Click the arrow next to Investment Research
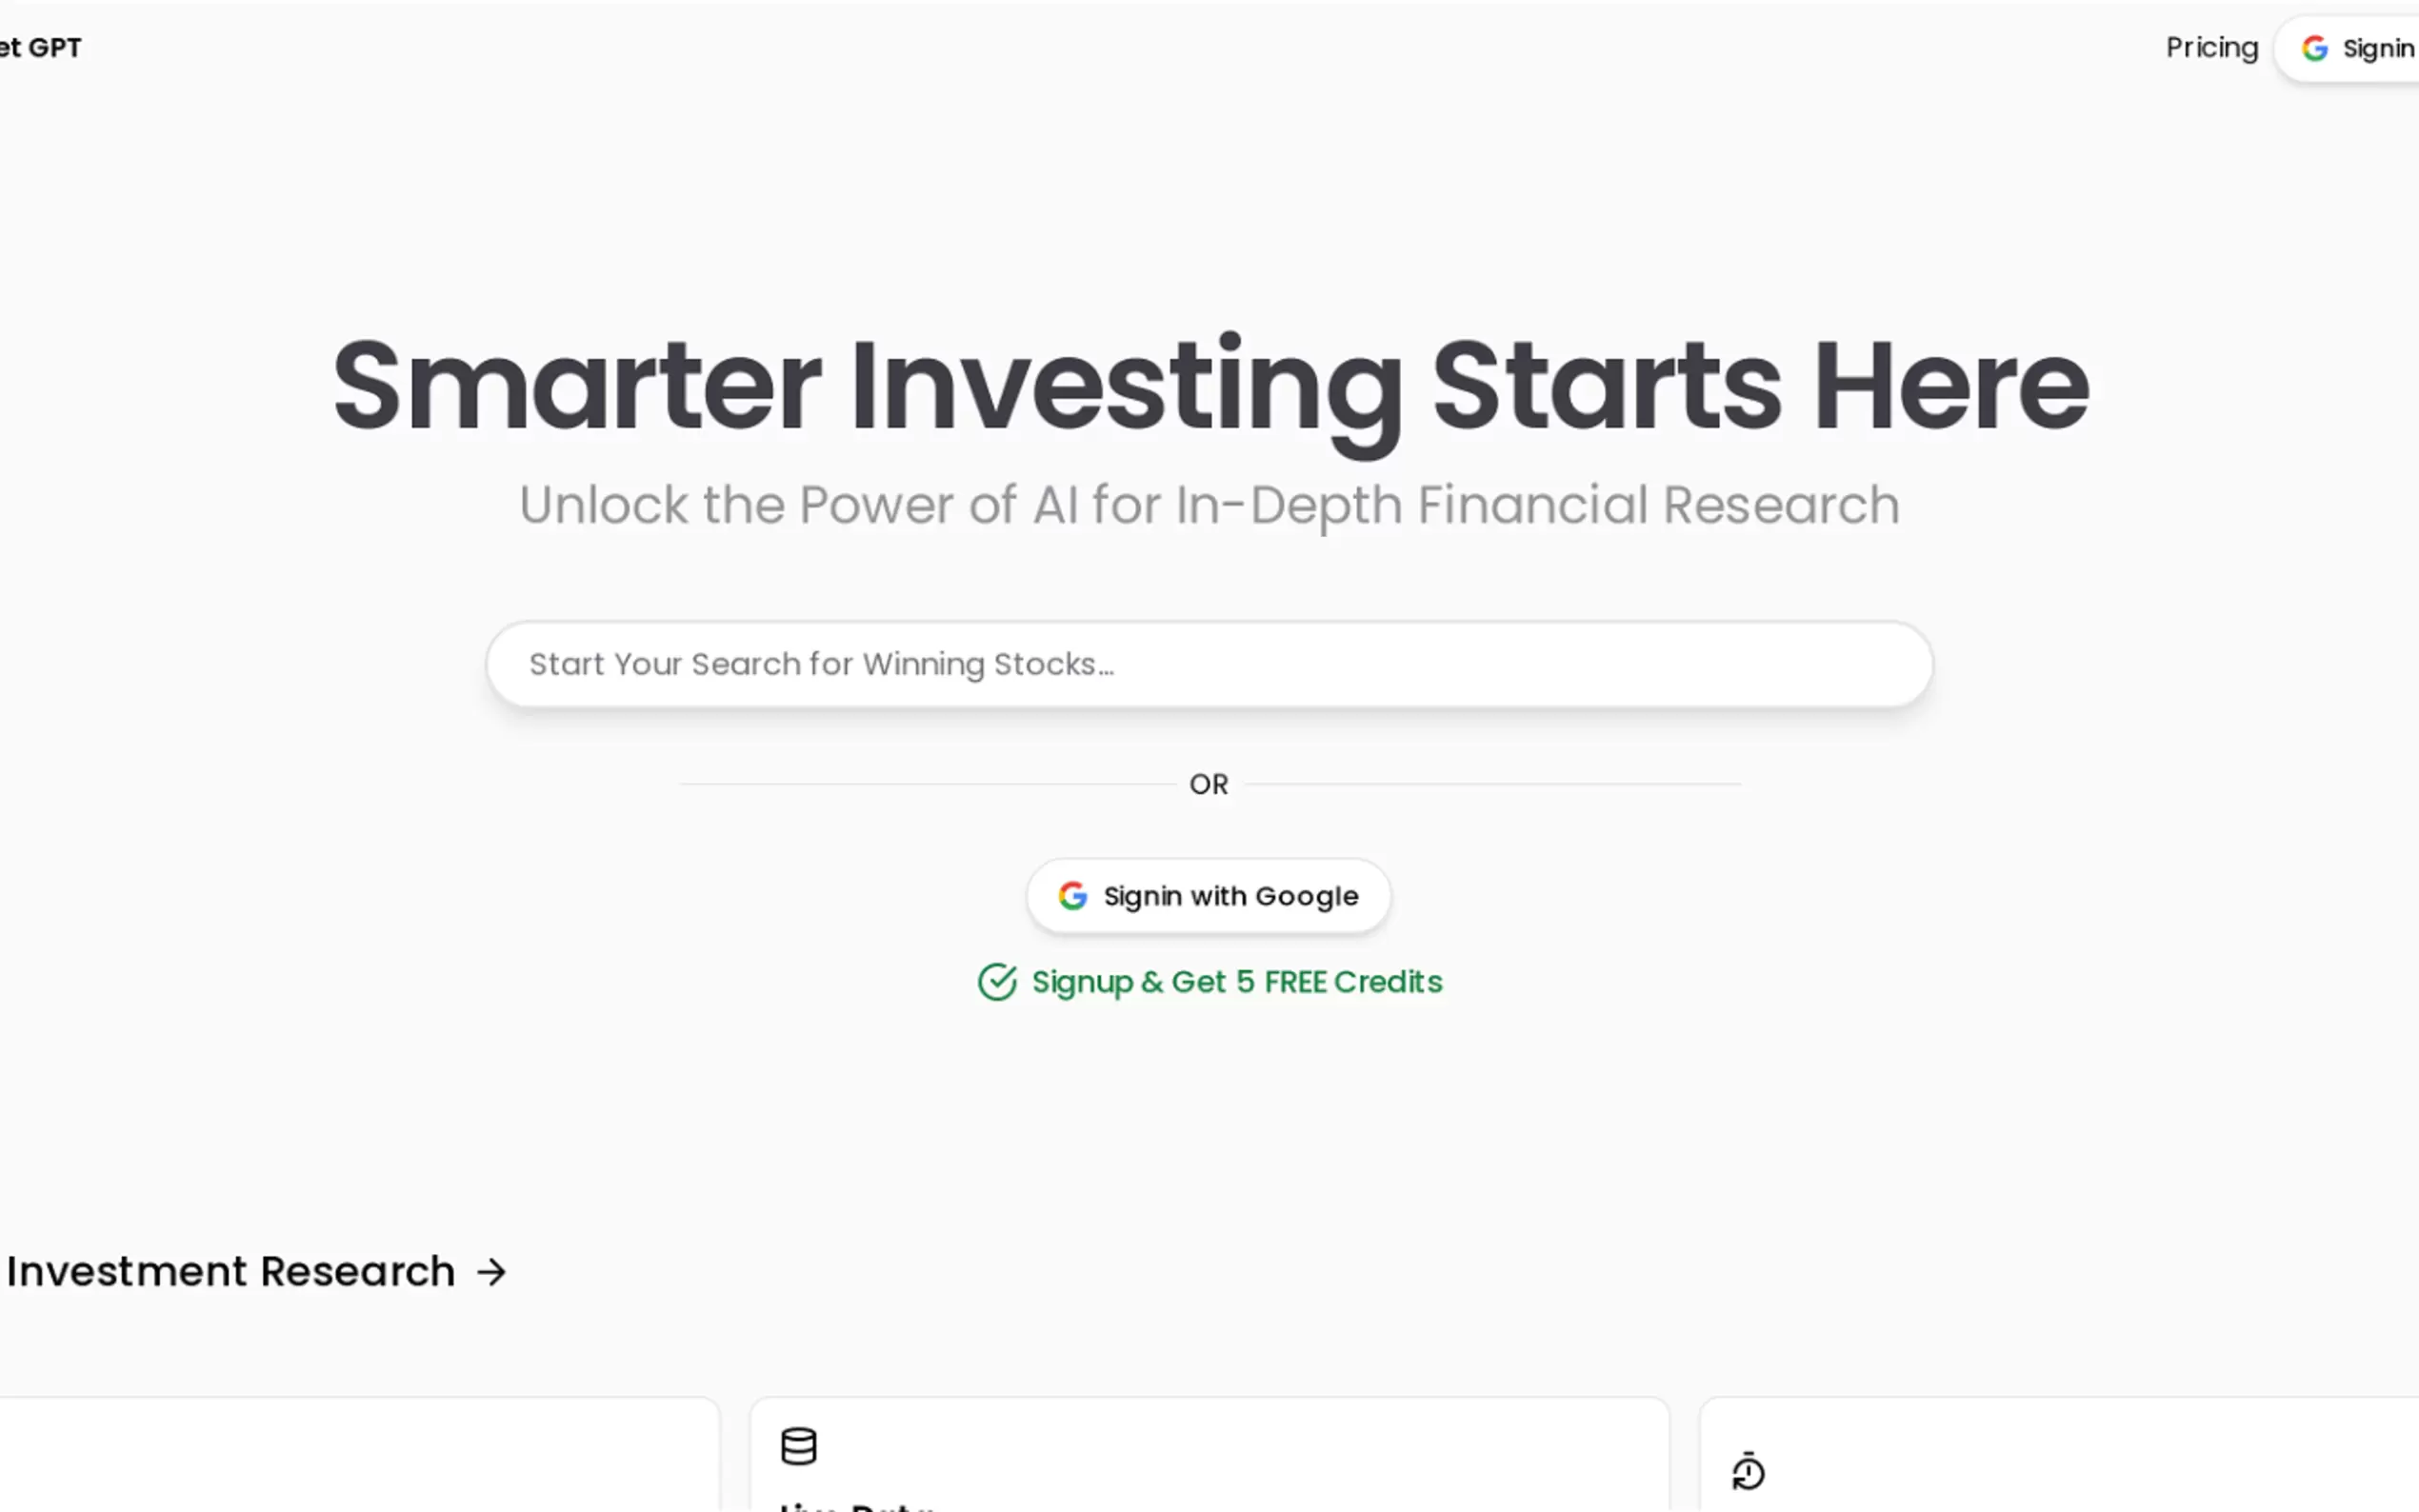 (x=491, y=1272)
